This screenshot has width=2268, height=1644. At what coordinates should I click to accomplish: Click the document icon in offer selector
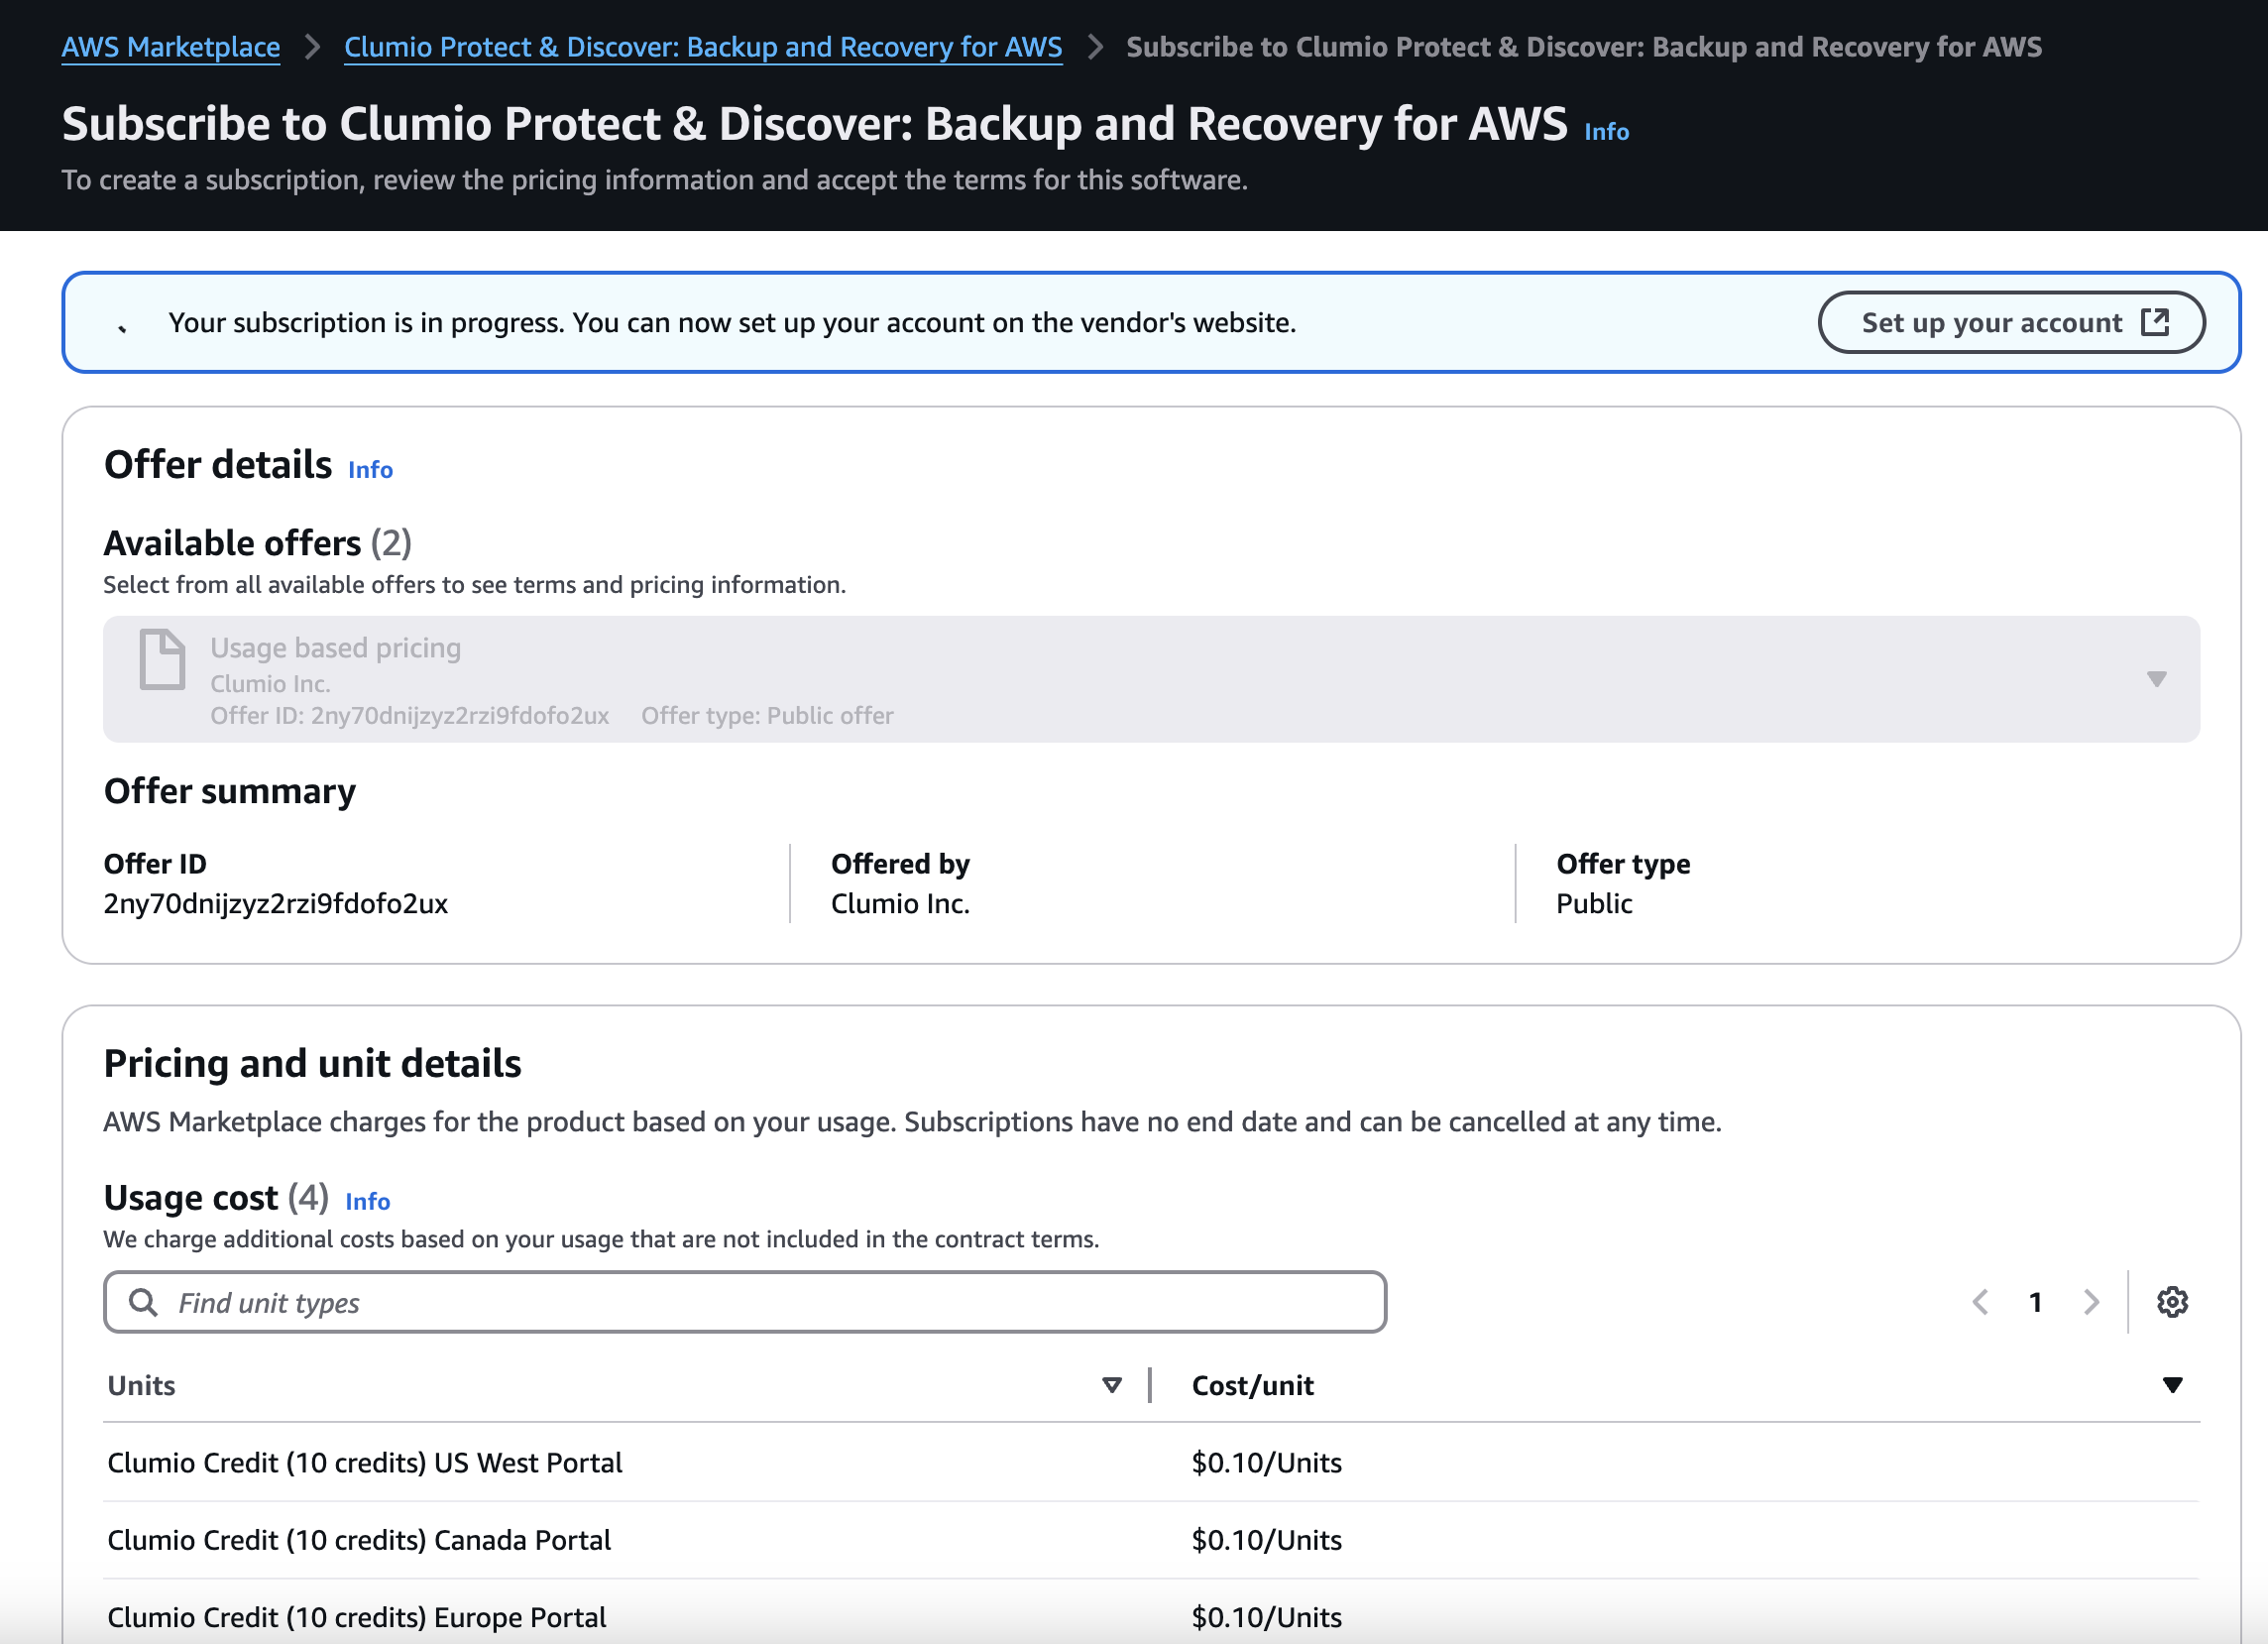point(162,660)
